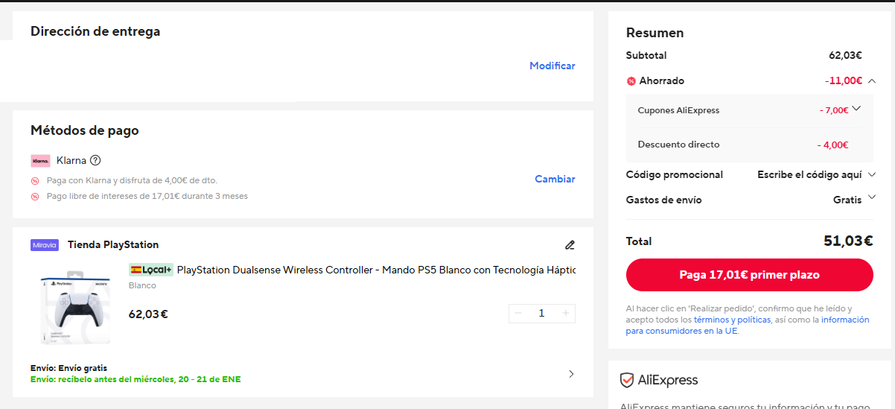Click the Blanco variant label
The width and height of the screenshot is (895, 409).
[x=142, y=285]
